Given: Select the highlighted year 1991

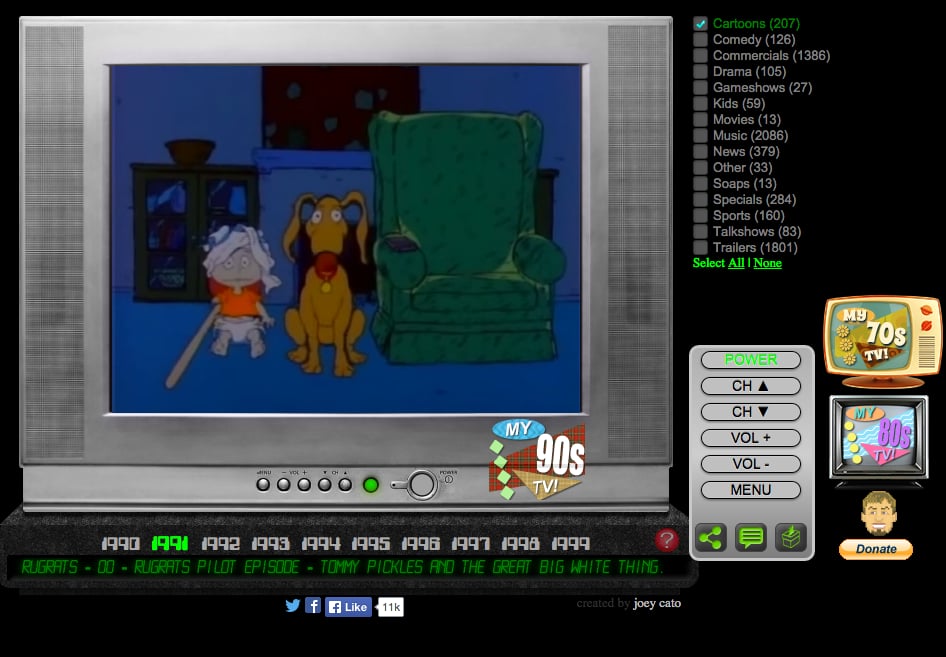Looking at the screenshot, I should (x=170, y=544).
